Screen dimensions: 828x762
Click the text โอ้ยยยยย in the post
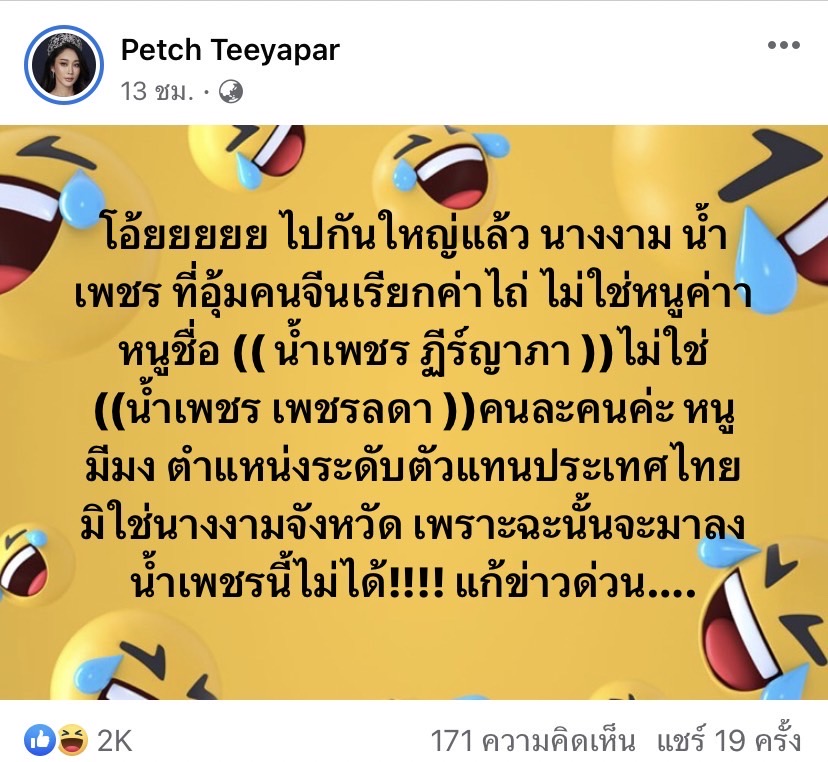point(184,234)
